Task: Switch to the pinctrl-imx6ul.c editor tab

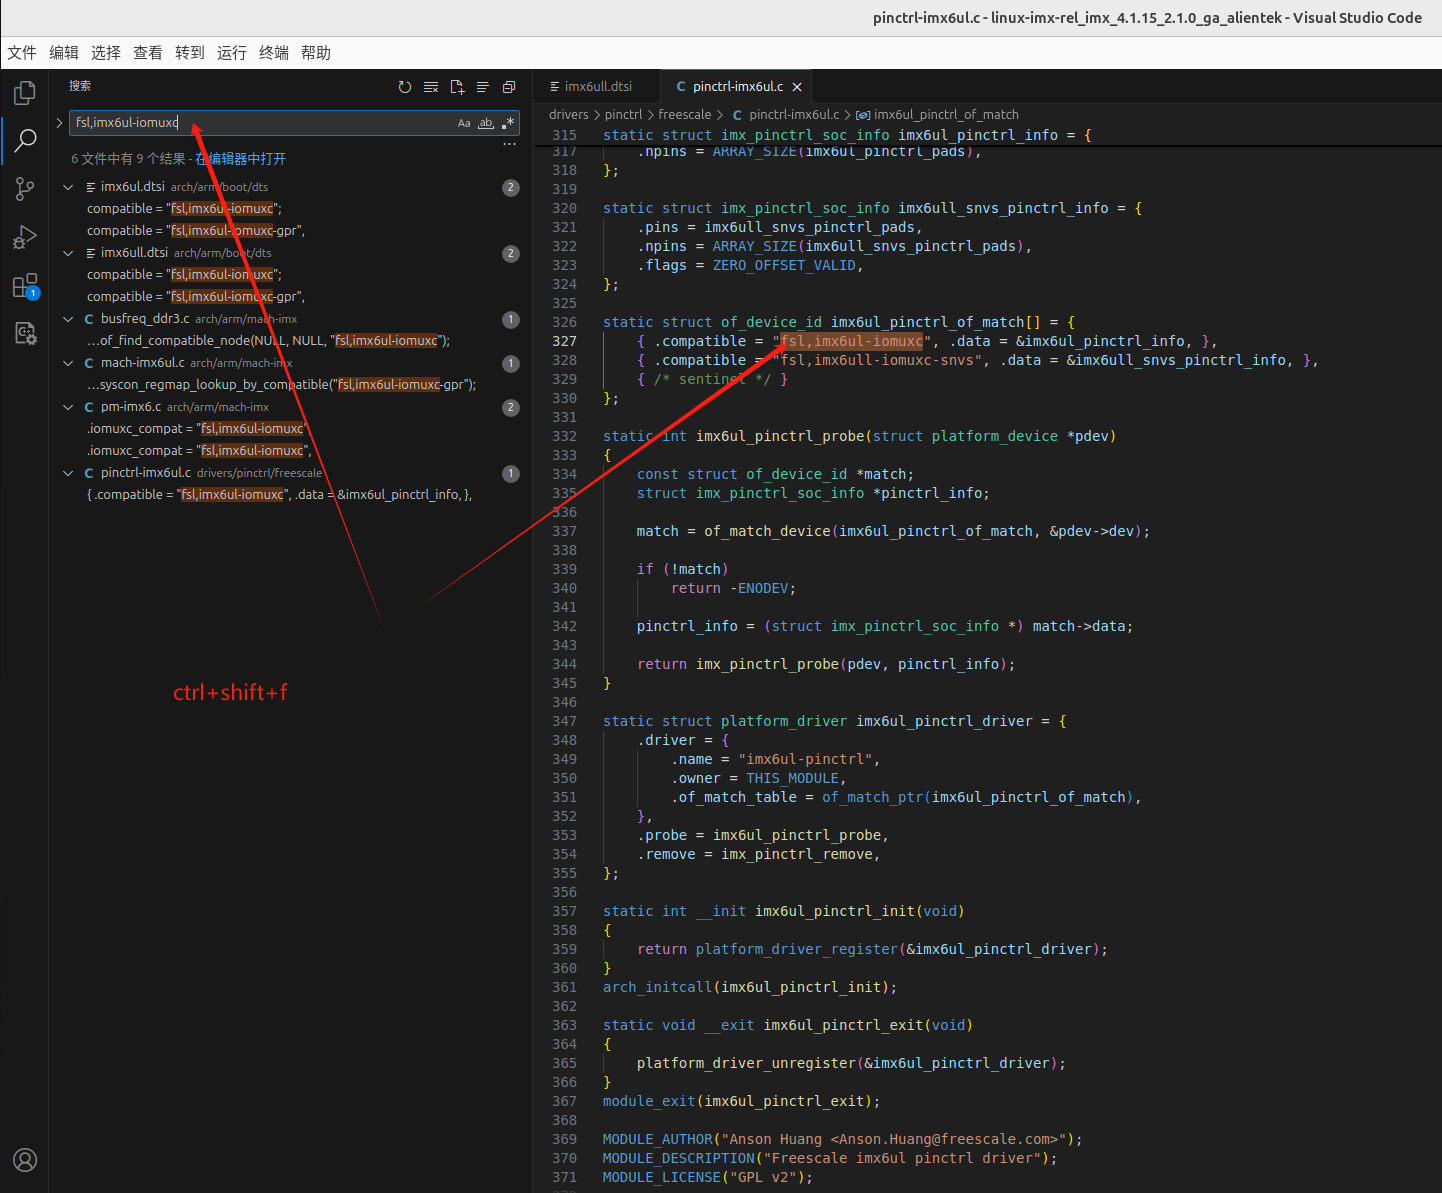Action: (738, 87)
